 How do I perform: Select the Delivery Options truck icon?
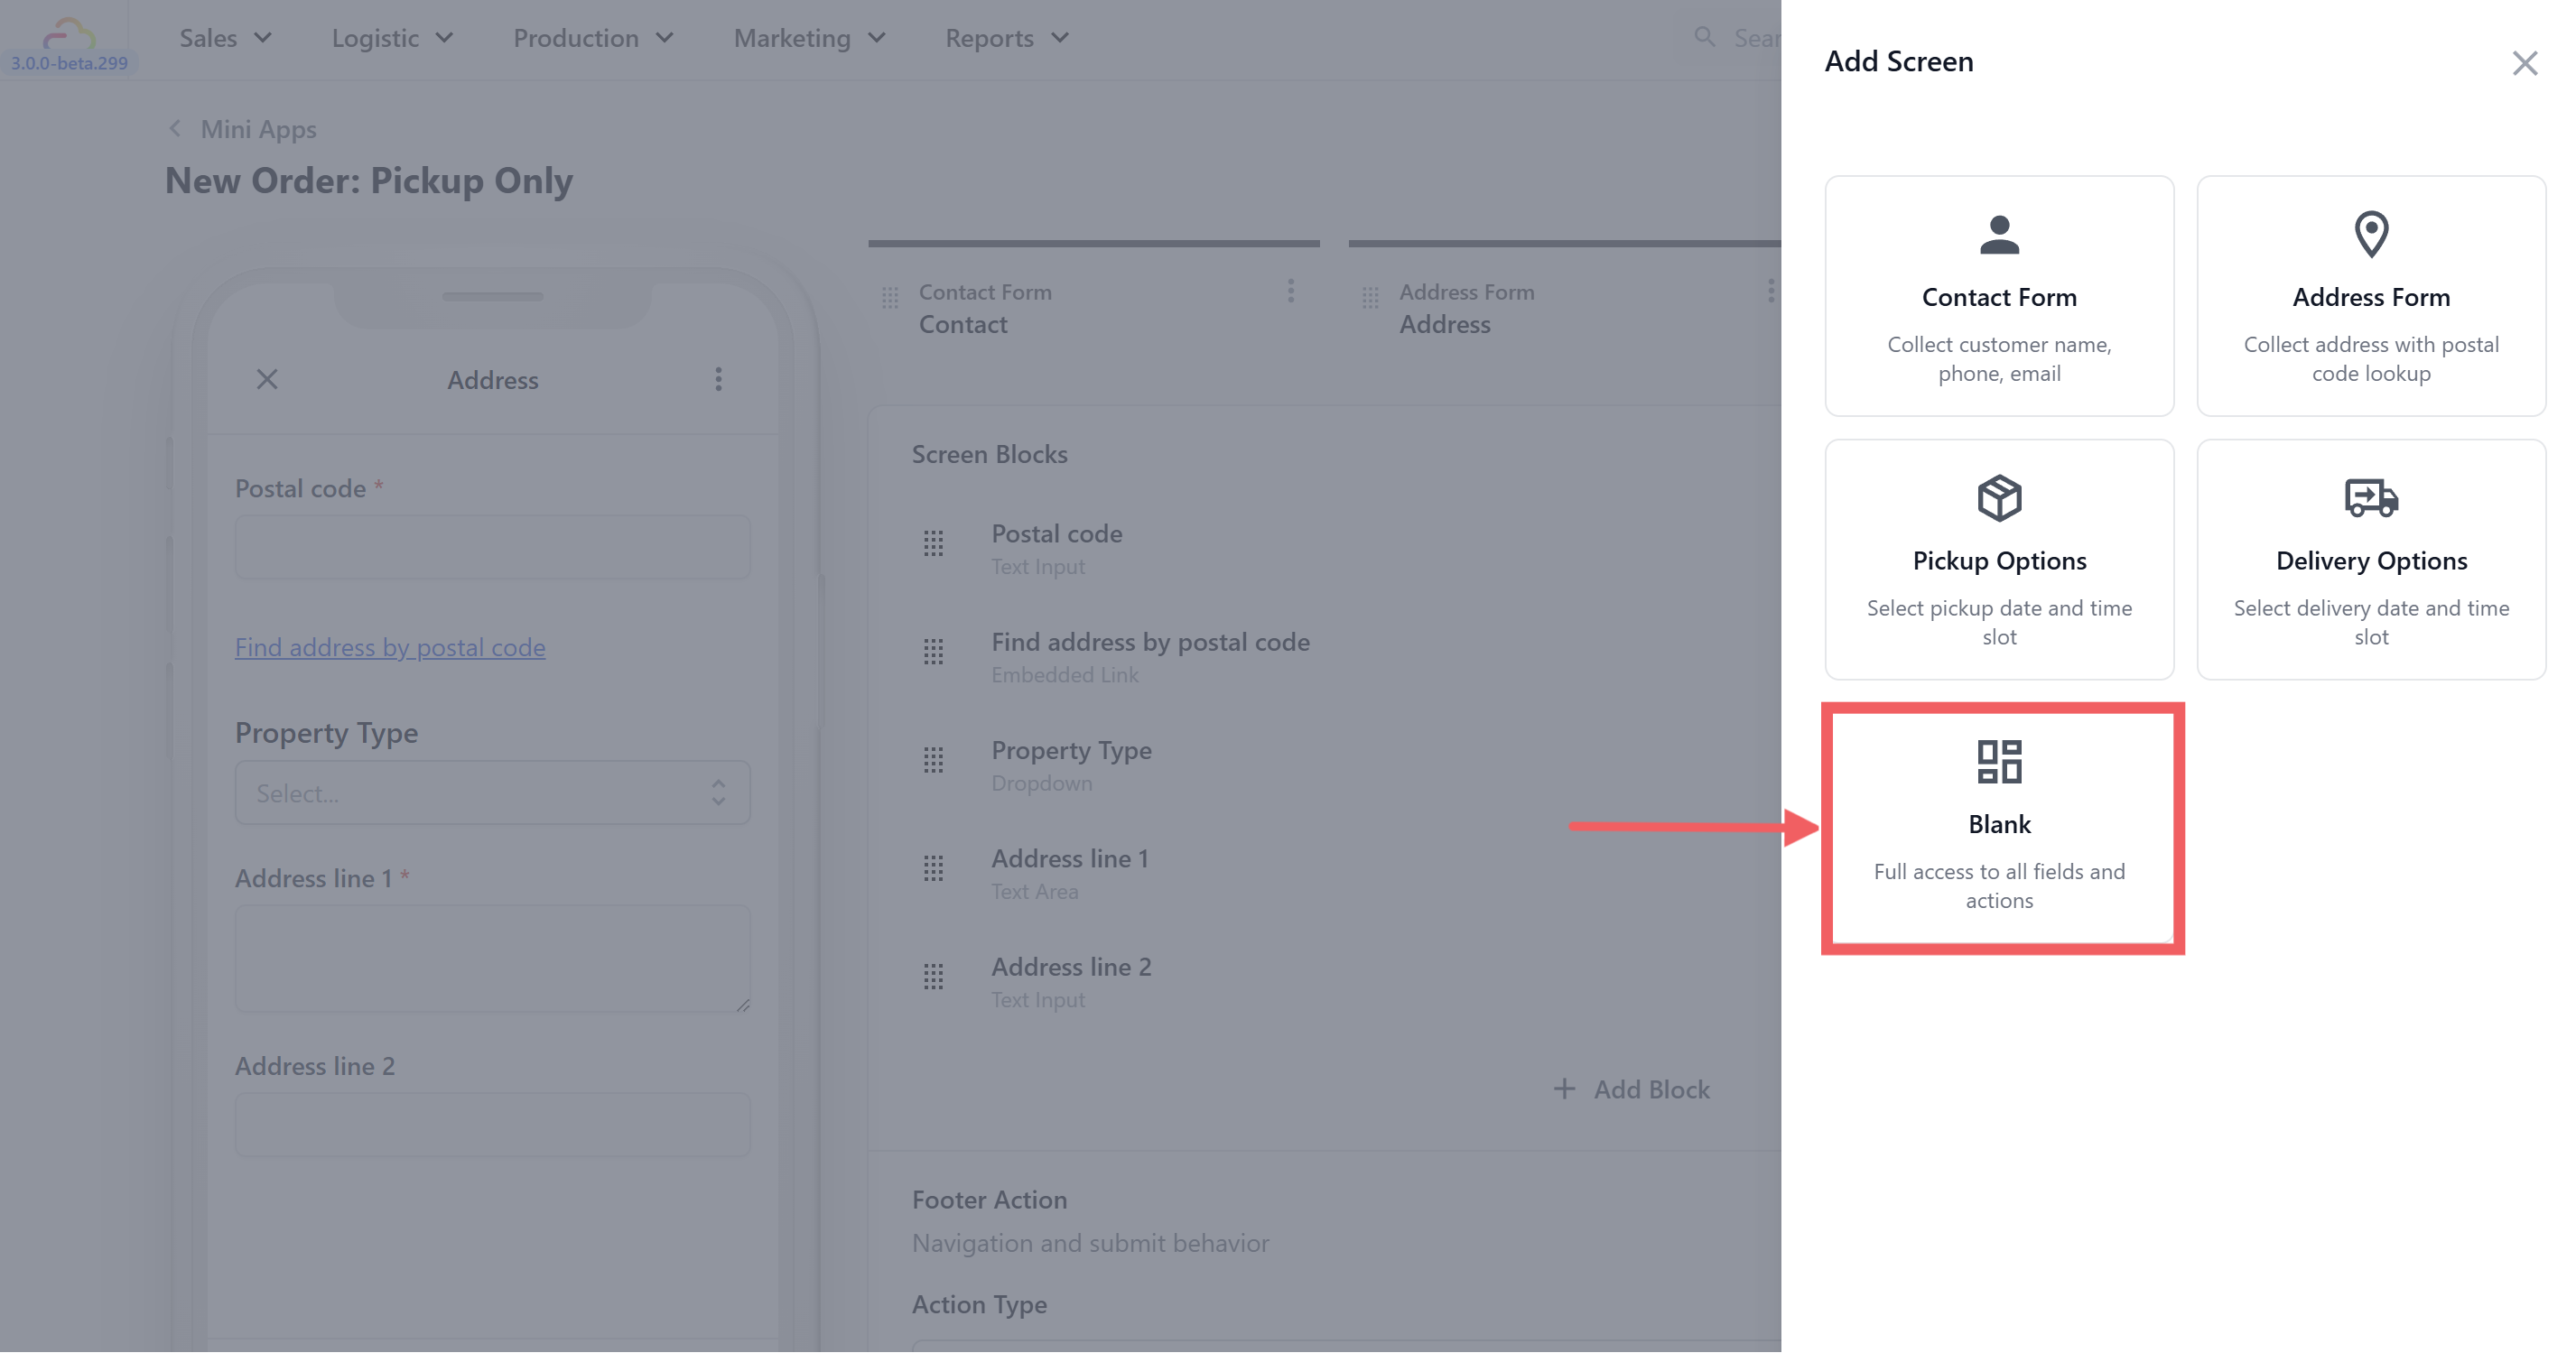pos(2370,498)
